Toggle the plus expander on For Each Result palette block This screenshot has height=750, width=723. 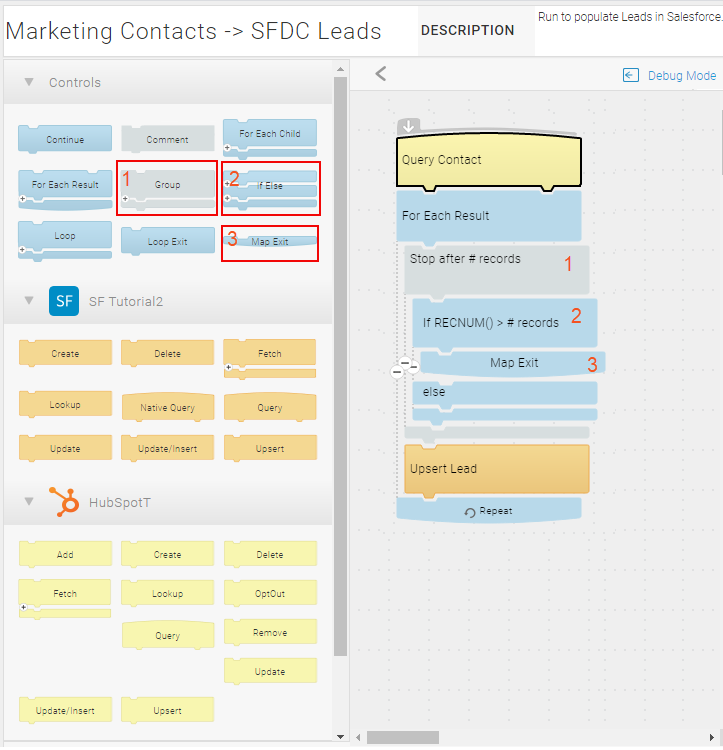pyautogui.click(x=23, y=200)
